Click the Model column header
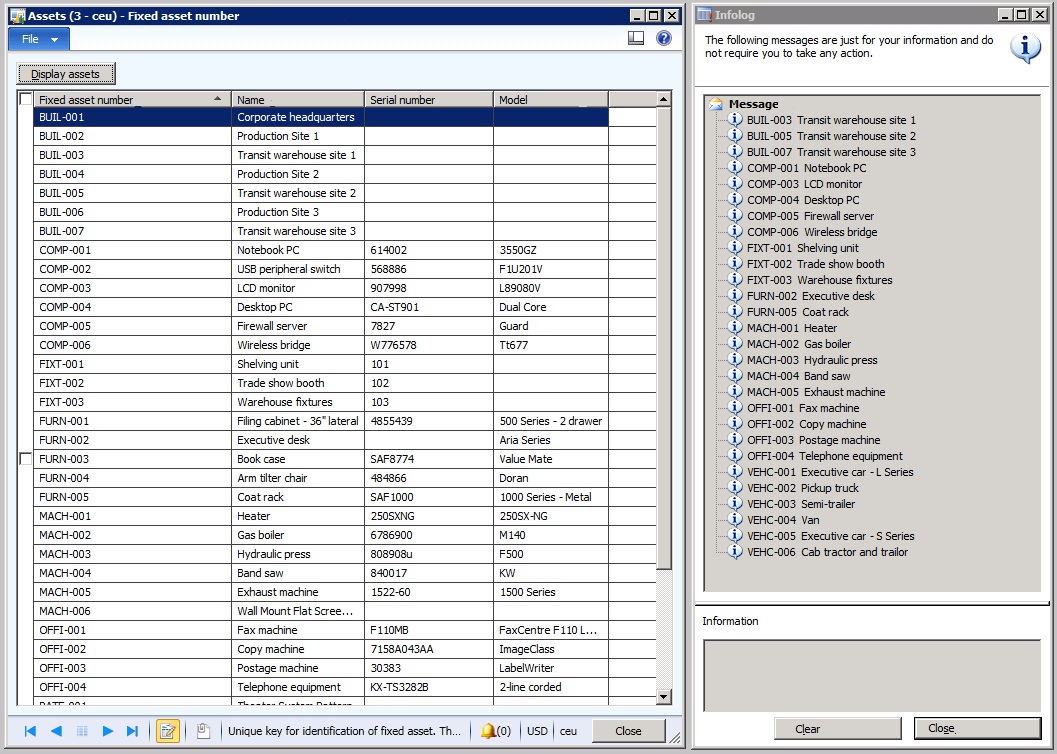 [551, 99]
